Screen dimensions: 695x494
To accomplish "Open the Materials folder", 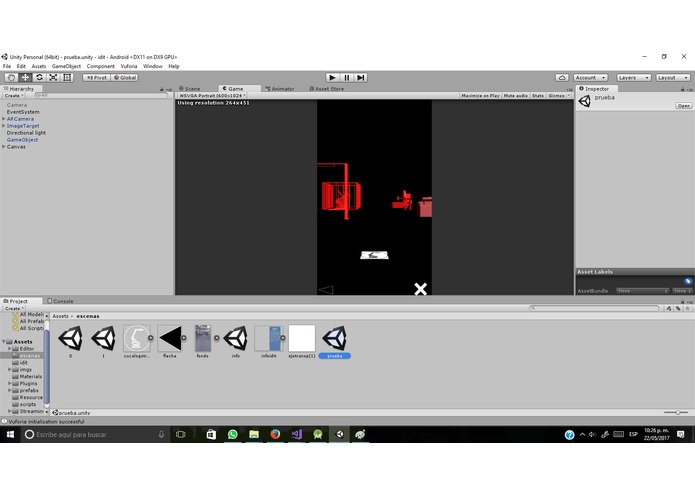I will click(x=31, y=377).
